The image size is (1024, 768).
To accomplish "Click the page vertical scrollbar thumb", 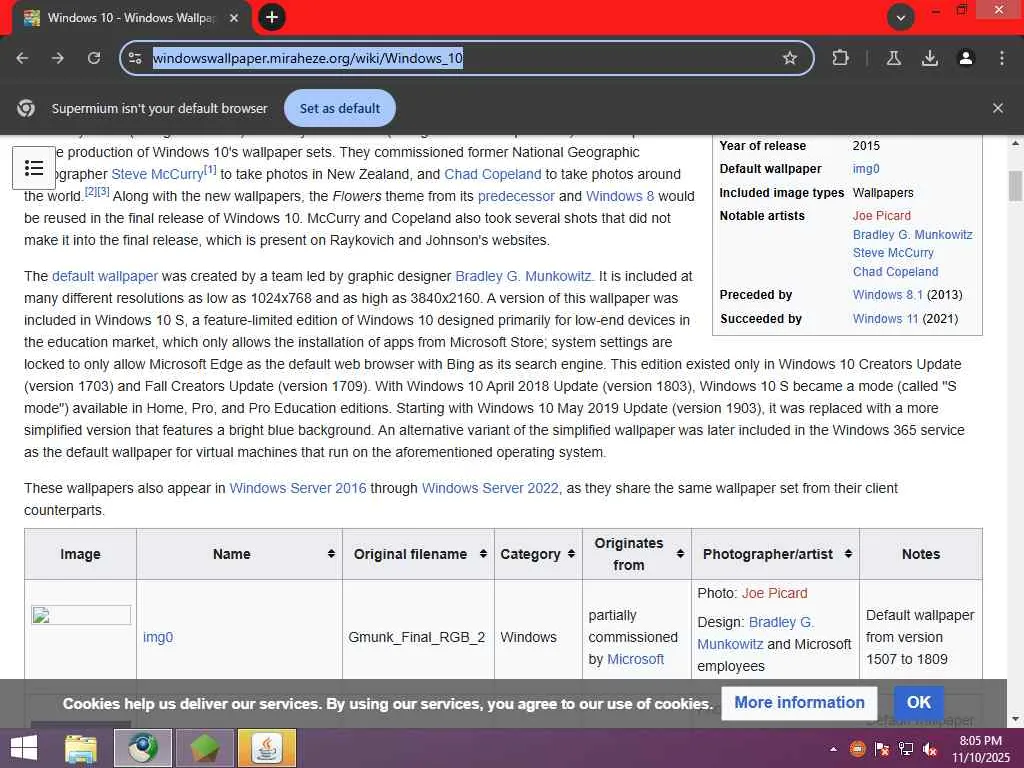I will coord(1015,185).
